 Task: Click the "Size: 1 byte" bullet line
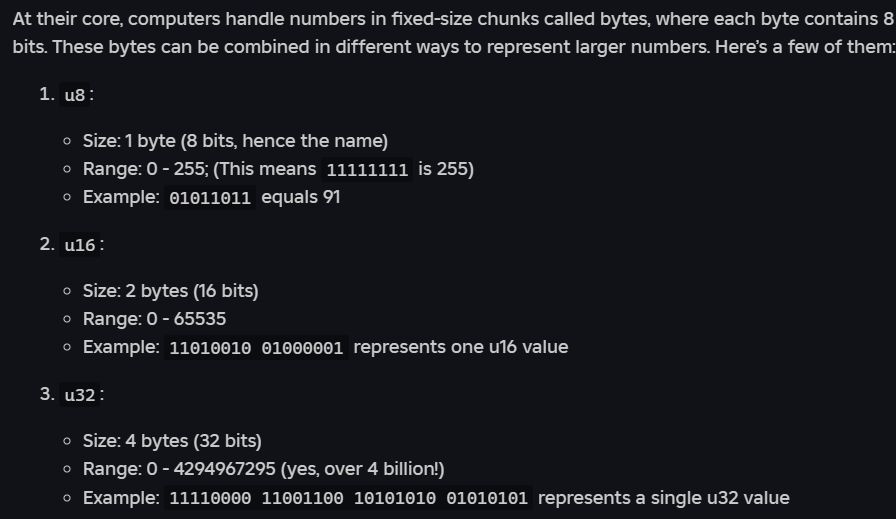tap(235, 141)
